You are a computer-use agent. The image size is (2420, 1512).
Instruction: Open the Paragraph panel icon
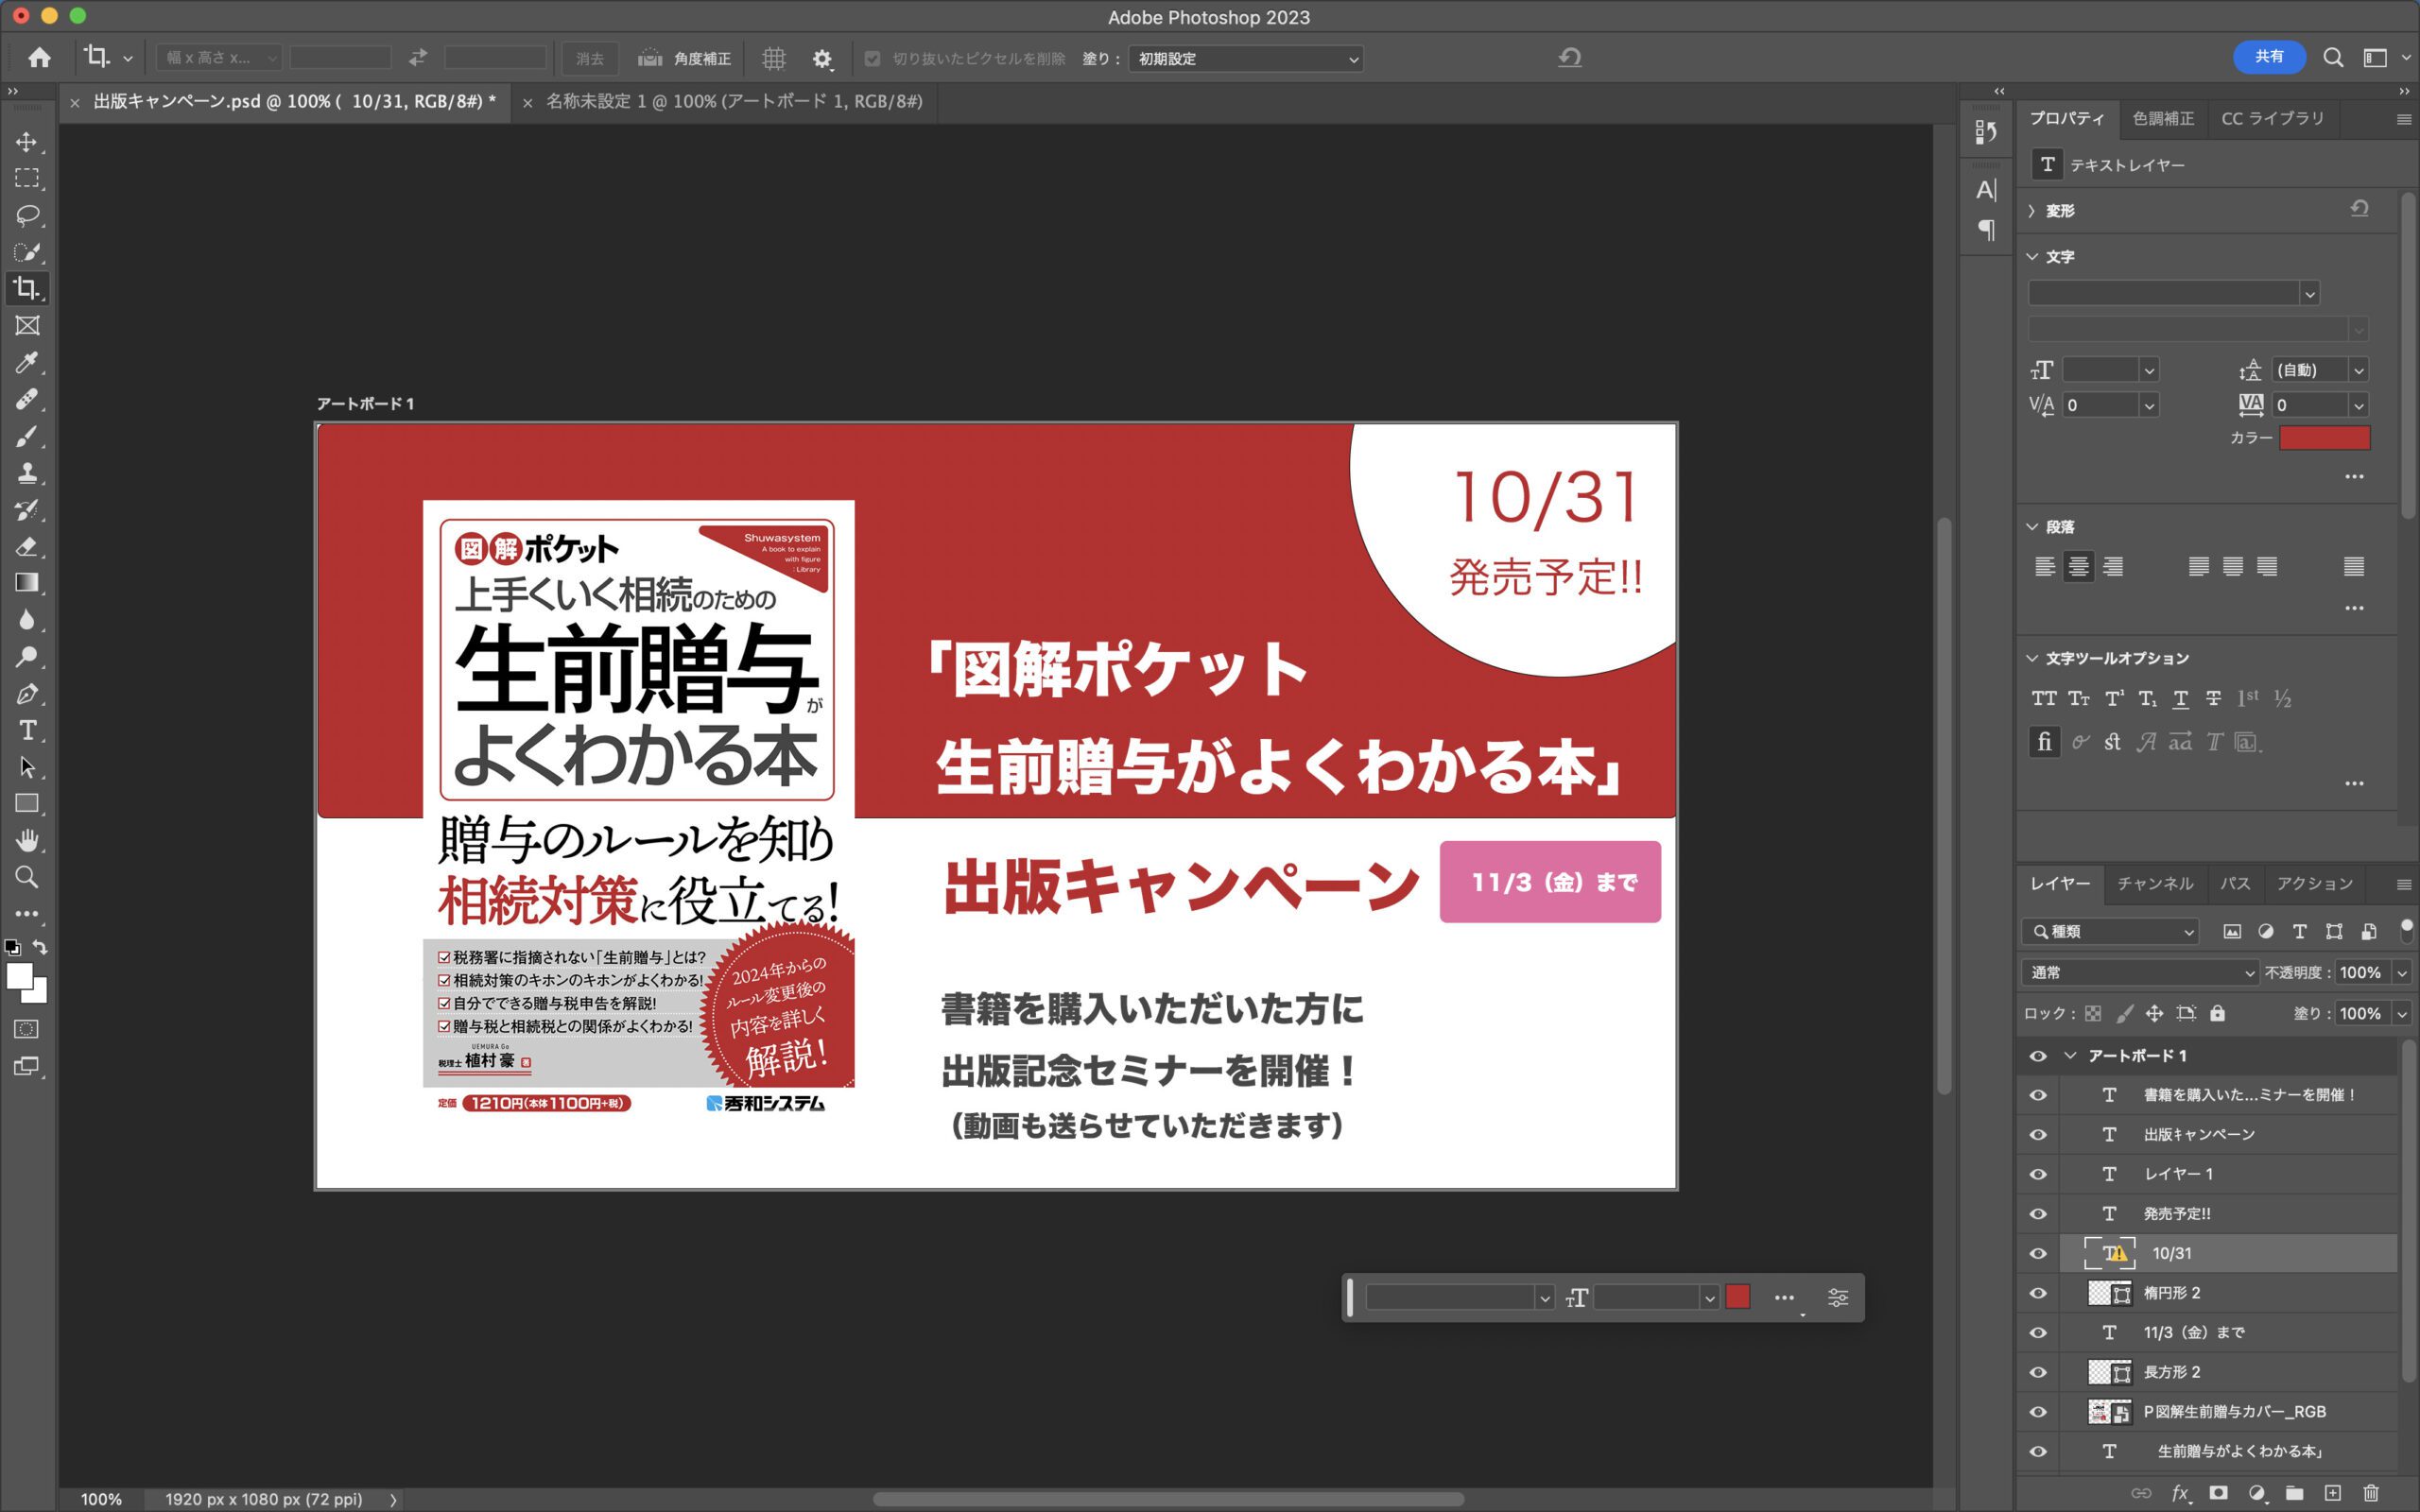click(1986, 230)
